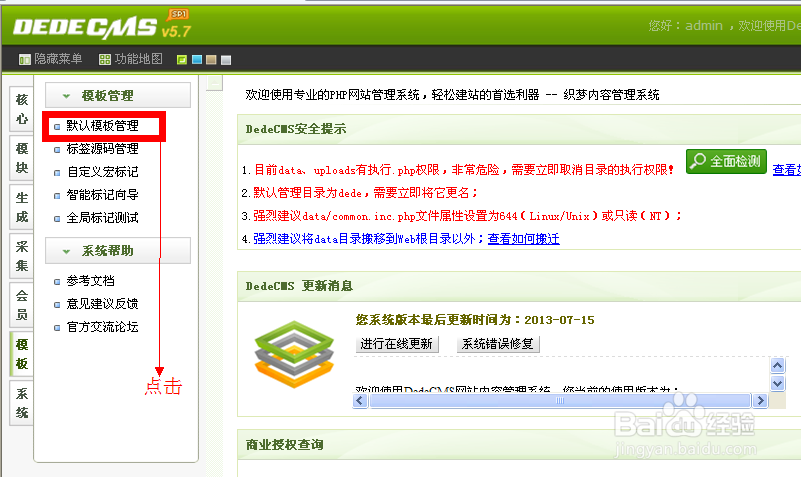Click the 进行在线更新 button

click(x=396, y=344)
